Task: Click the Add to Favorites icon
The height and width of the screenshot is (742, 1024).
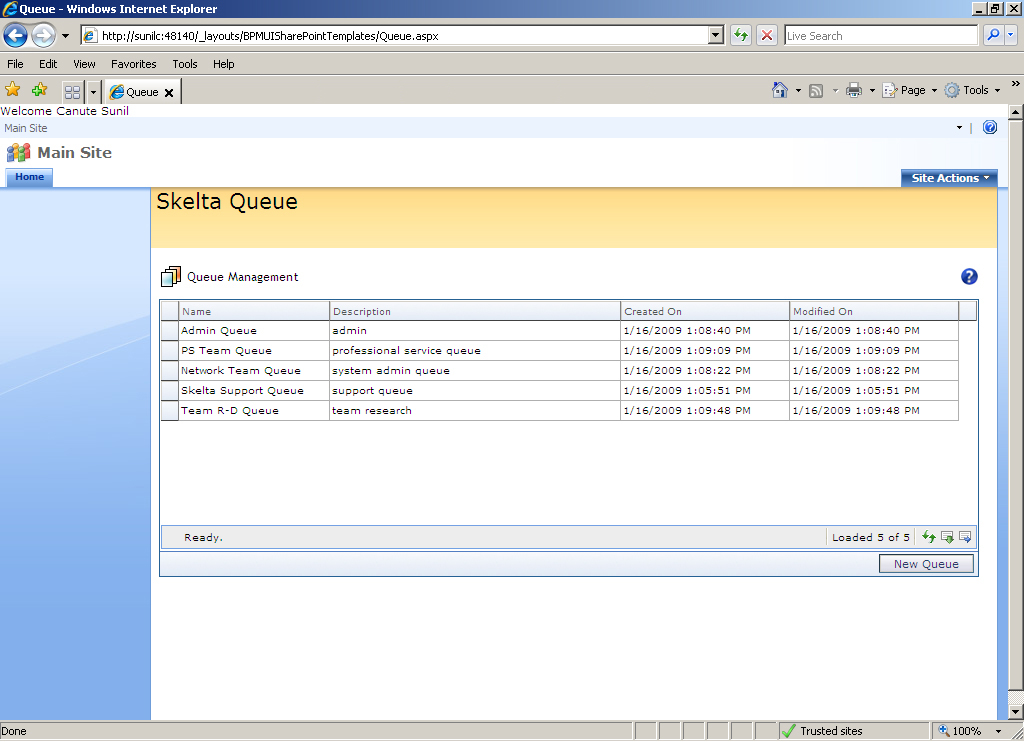Action: point(39,90)
